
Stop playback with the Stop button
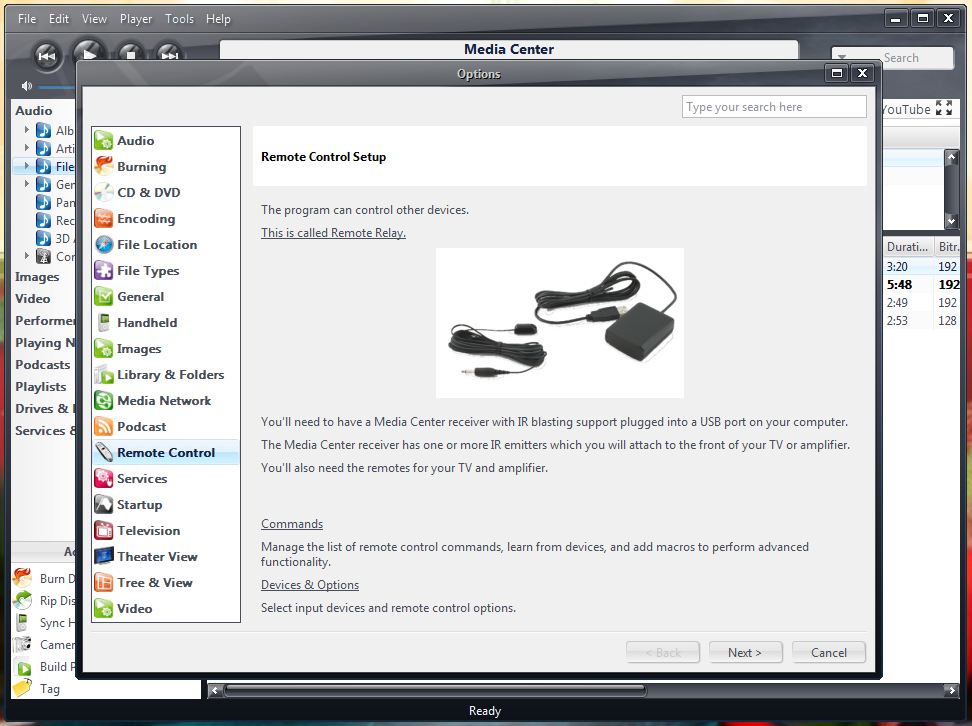click(130, 51)
